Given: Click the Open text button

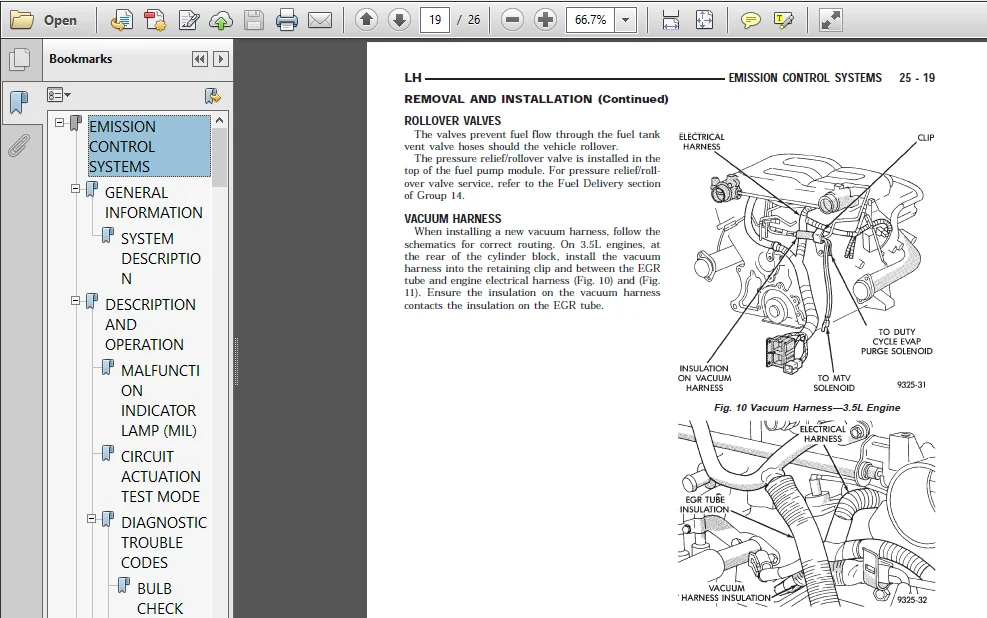Looking at the screenshot, I should click(x=60, y=21).
